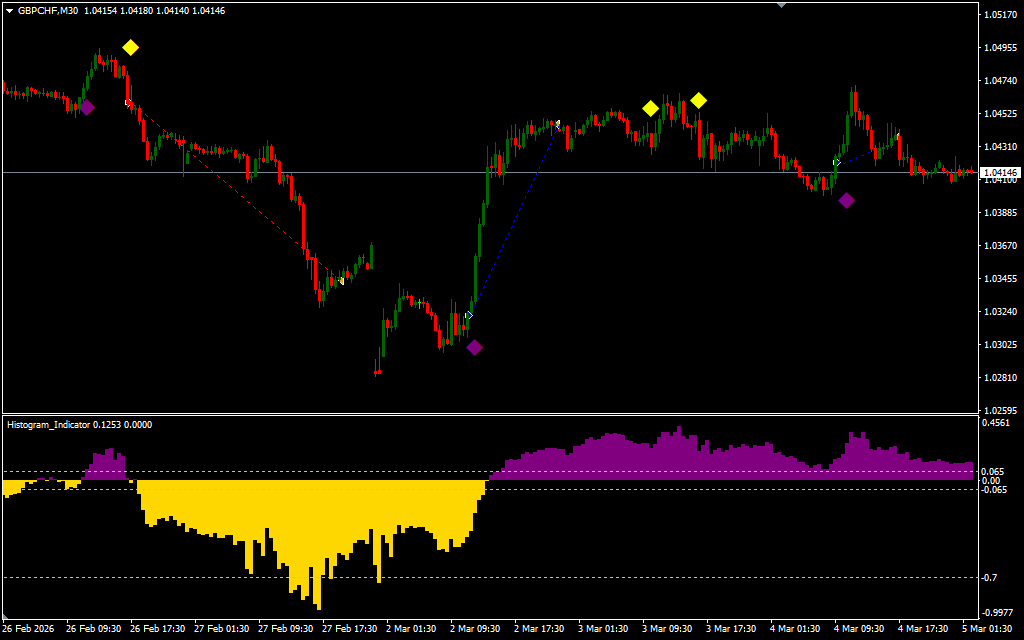Click the yellow diamond above the Feb 26 peak
This screenshot has width=1024, height=640.
tap(130, 47)
